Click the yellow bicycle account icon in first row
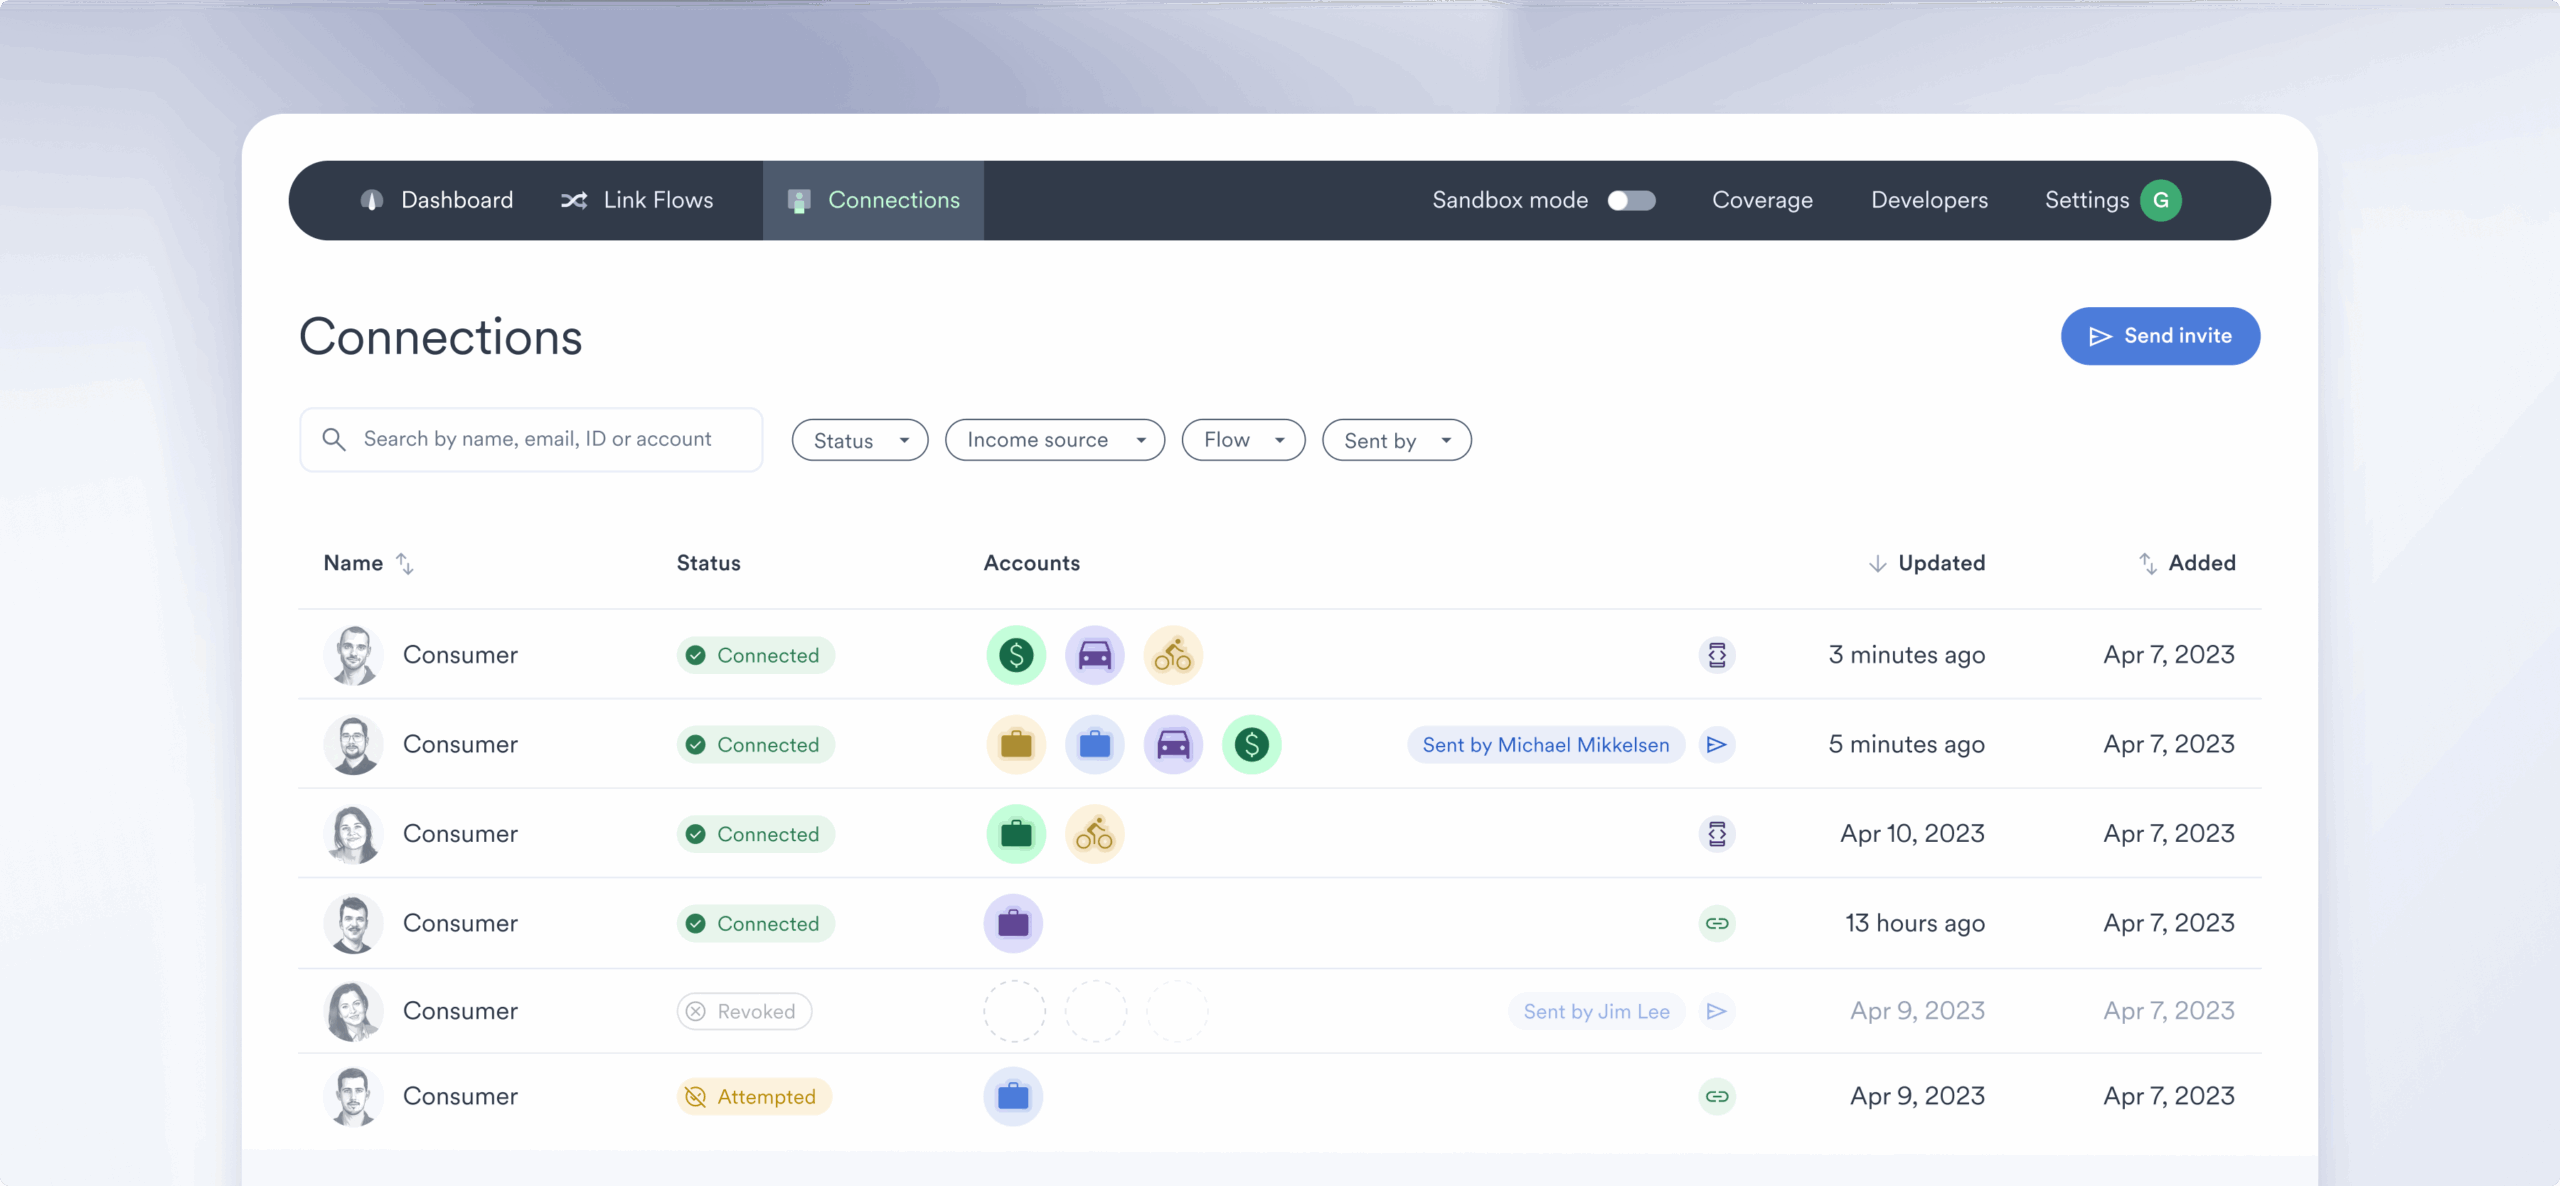 (x=1173, y=655)
